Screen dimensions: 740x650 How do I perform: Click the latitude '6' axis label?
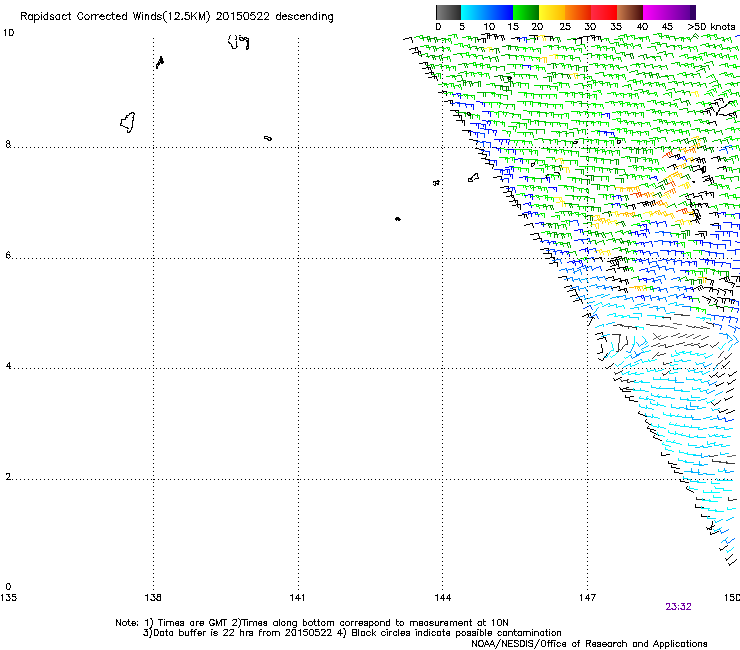point(8,255)
